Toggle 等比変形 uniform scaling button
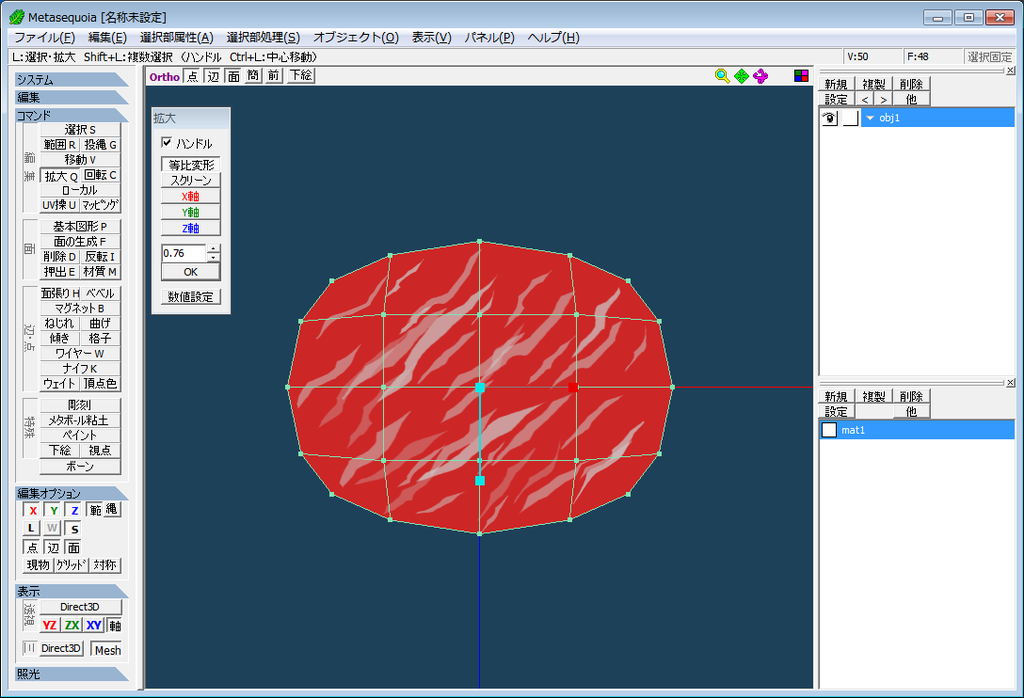 191,165
